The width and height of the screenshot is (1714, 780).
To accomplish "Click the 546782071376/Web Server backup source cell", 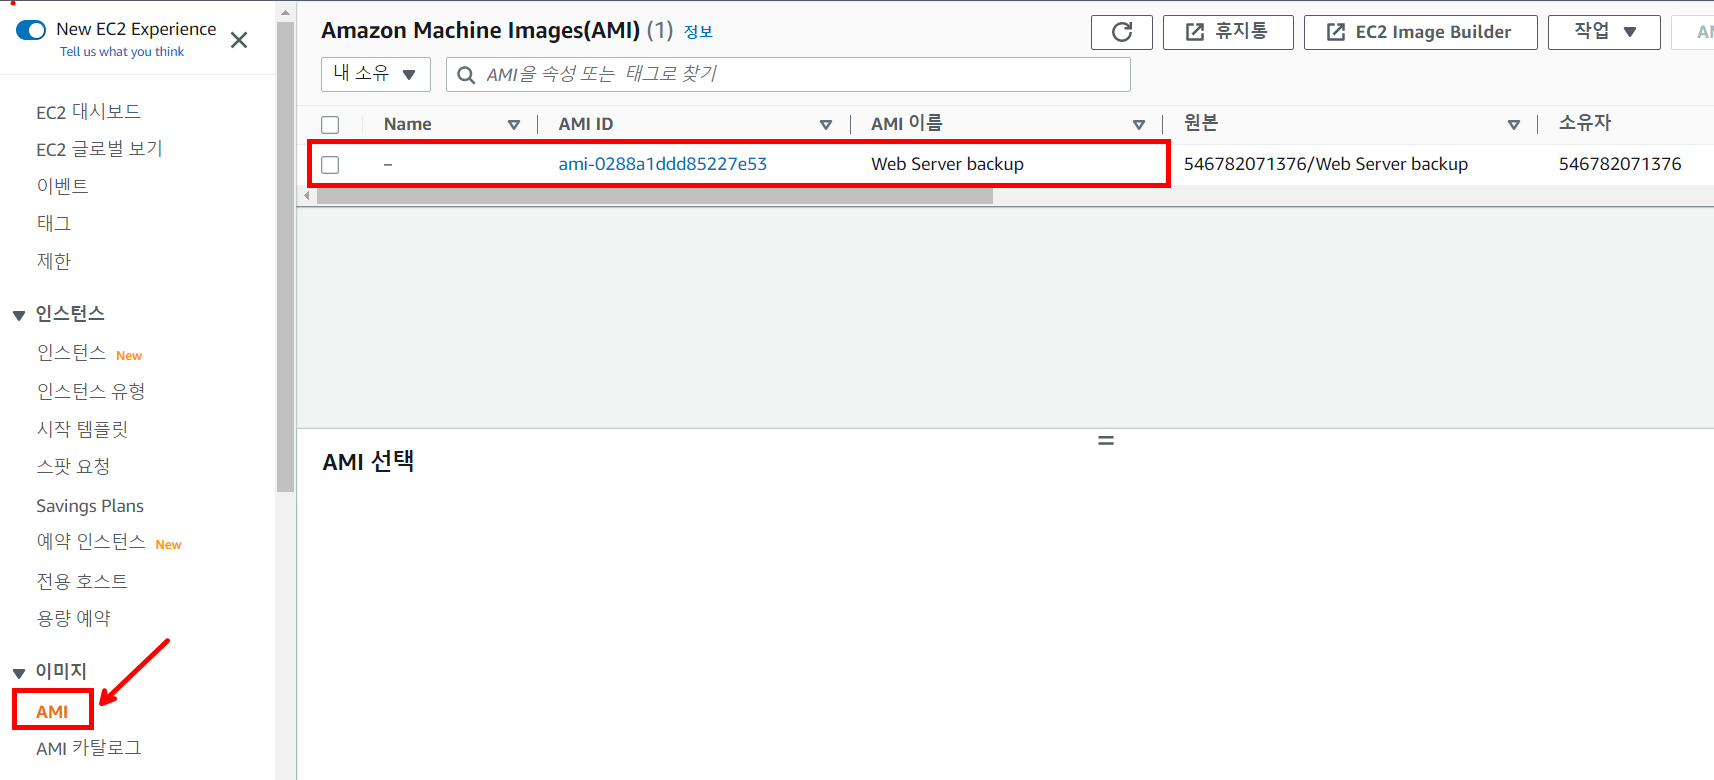I will pos(1326,164).
